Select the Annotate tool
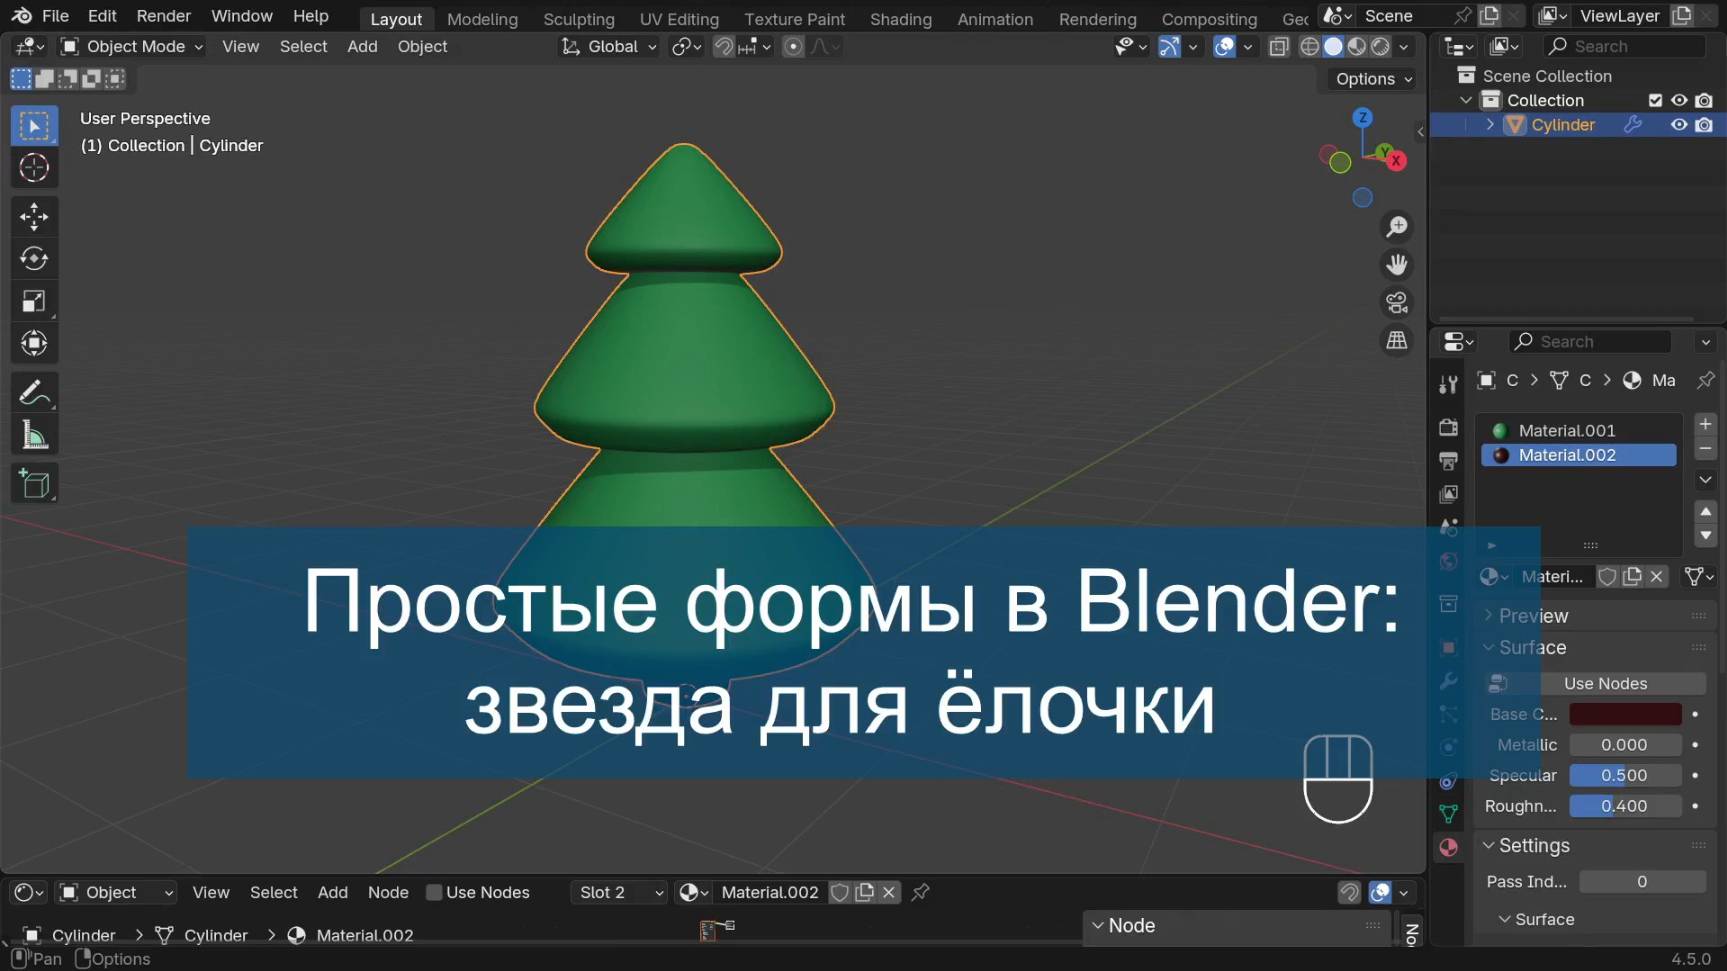The image size is (1727, 971). pos(34,391)
